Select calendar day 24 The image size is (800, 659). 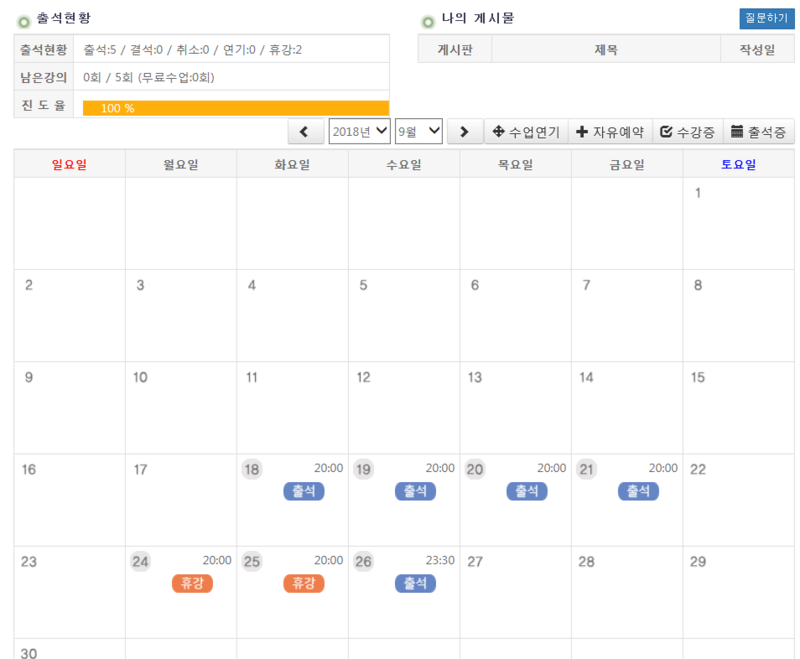(x=140, y=562)
